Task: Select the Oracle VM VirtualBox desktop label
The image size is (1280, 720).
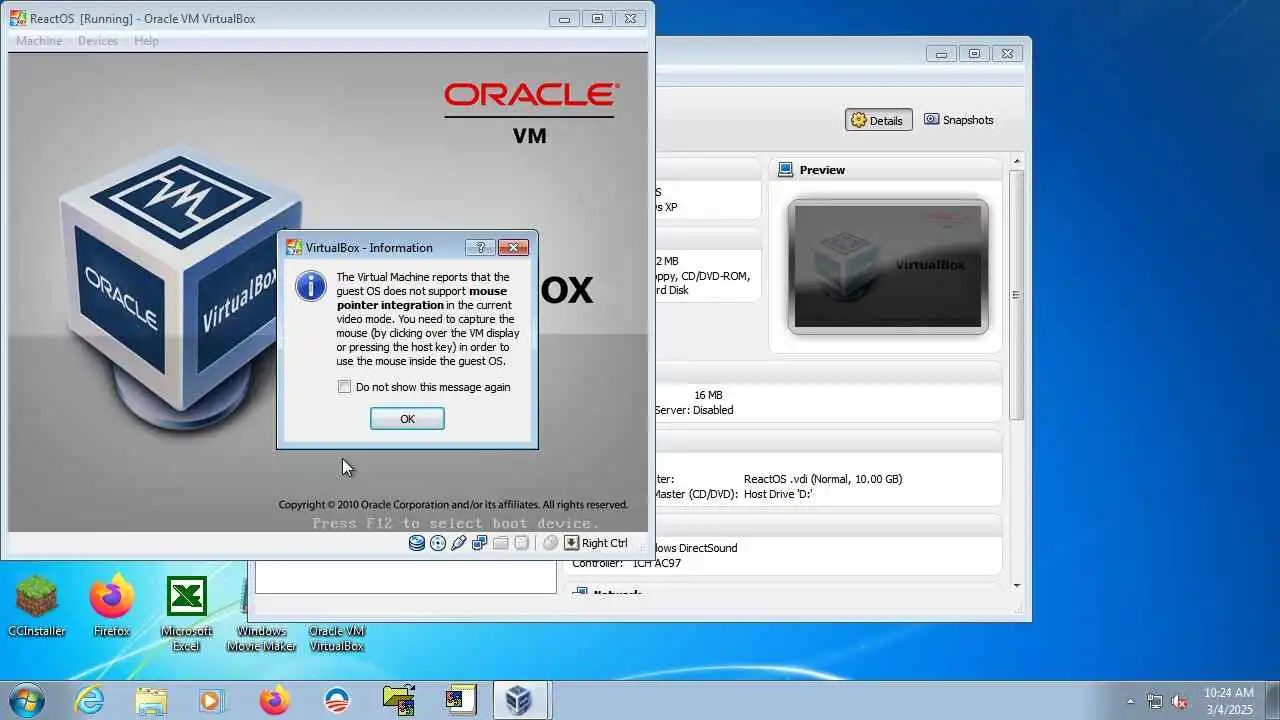Action: click(337, 638)
